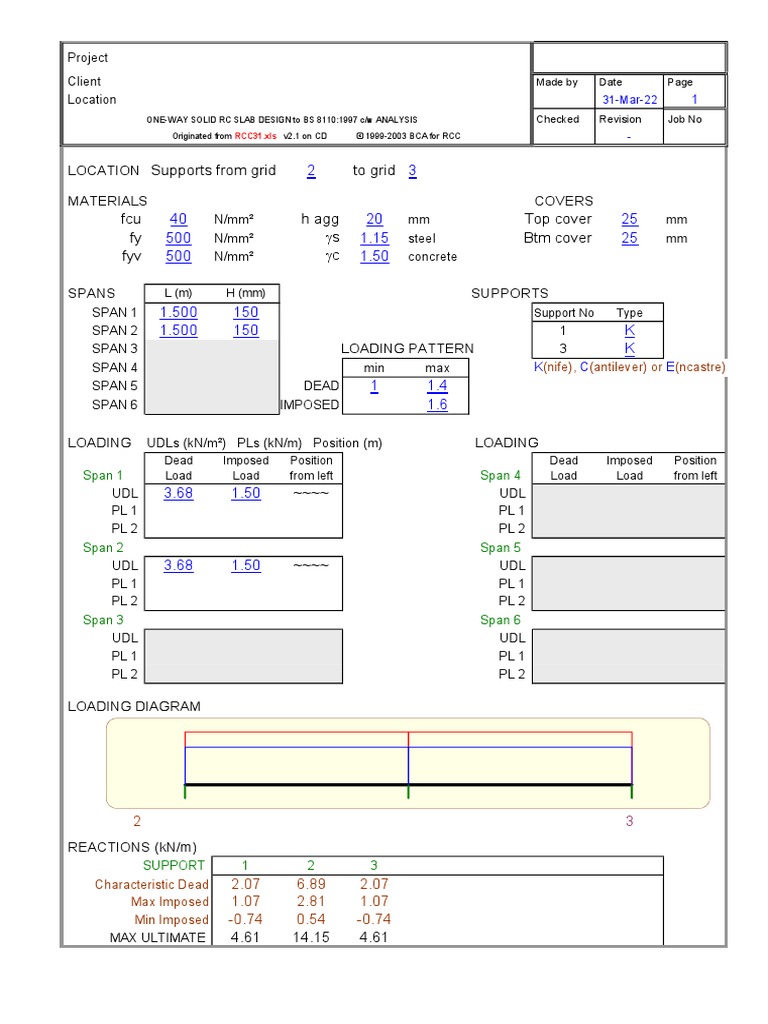Click grid label 3 under loading diagram
Viewport: 768px width, 1024px height.
[x=630, y=821]
